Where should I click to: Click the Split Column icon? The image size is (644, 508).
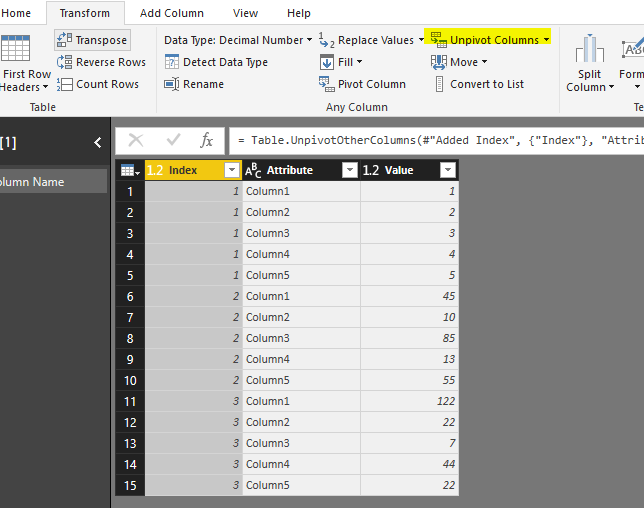coord(589,48)
